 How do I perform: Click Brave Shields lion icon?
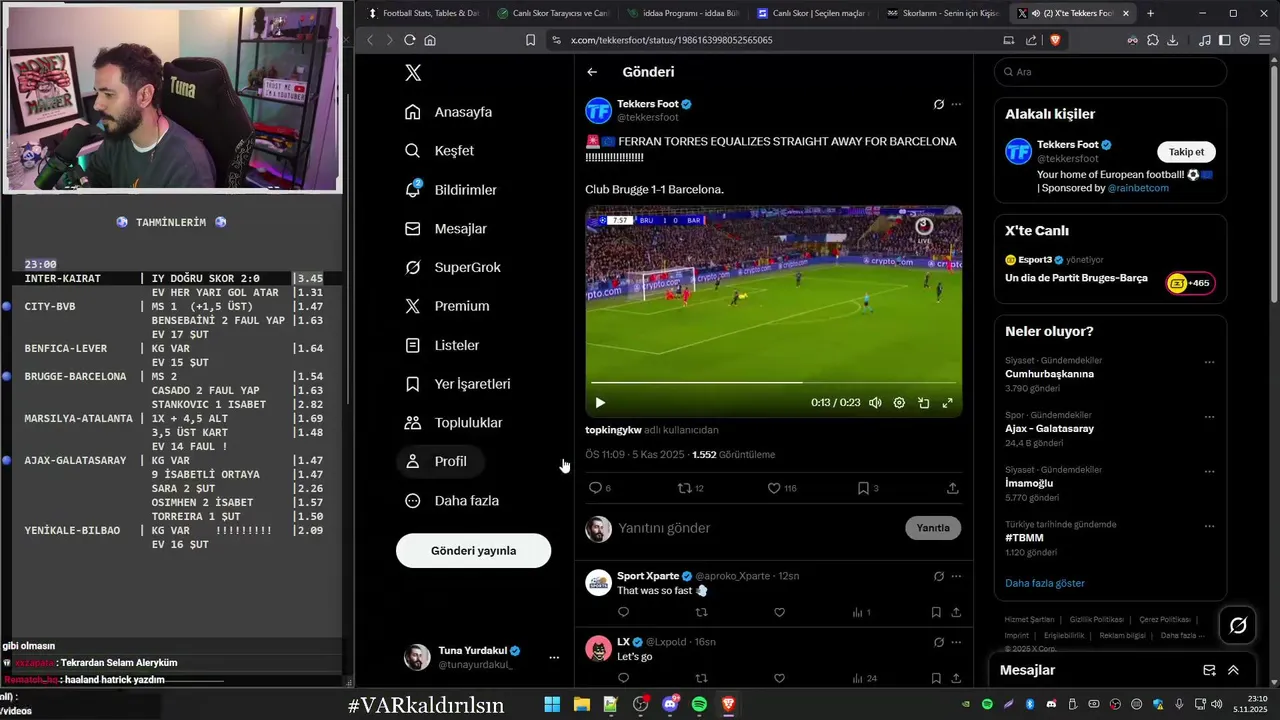point(1054,40)
